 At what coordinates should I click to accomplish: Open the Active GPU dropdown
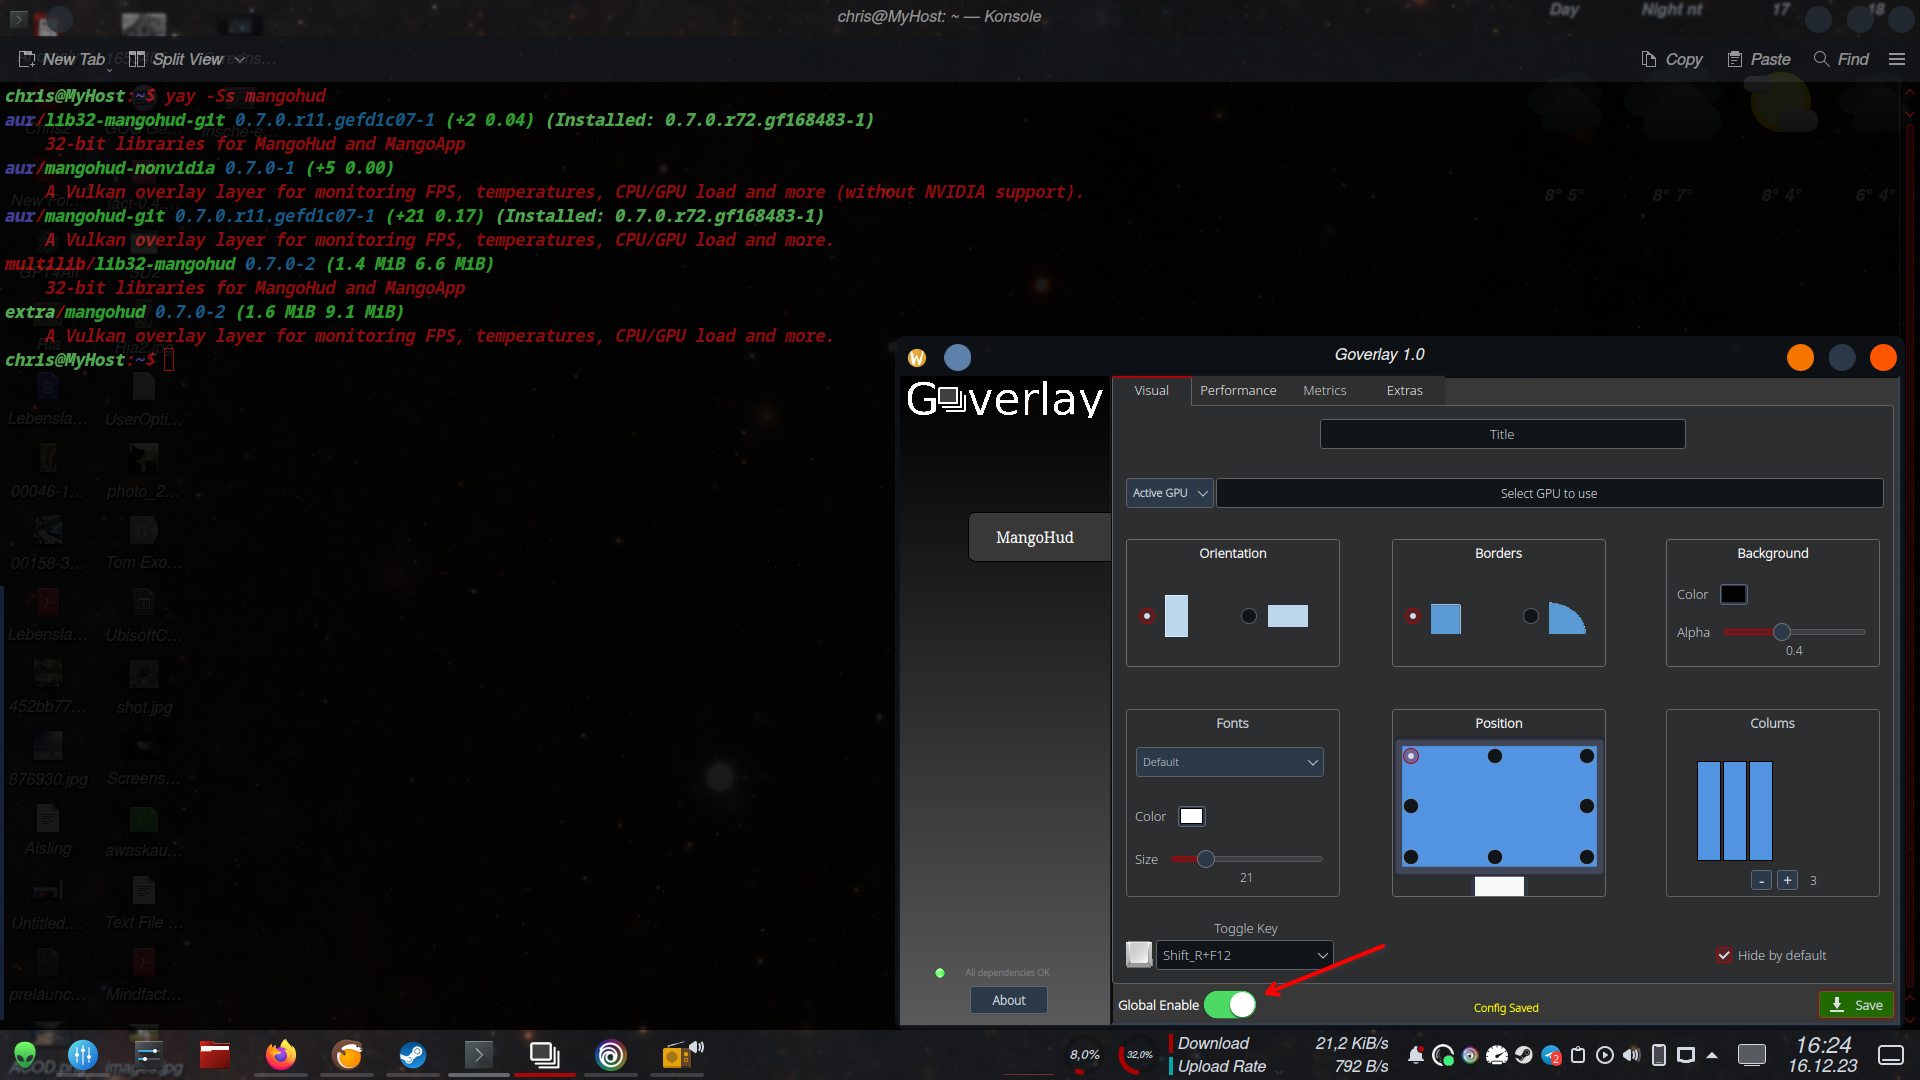point(1168,492)
